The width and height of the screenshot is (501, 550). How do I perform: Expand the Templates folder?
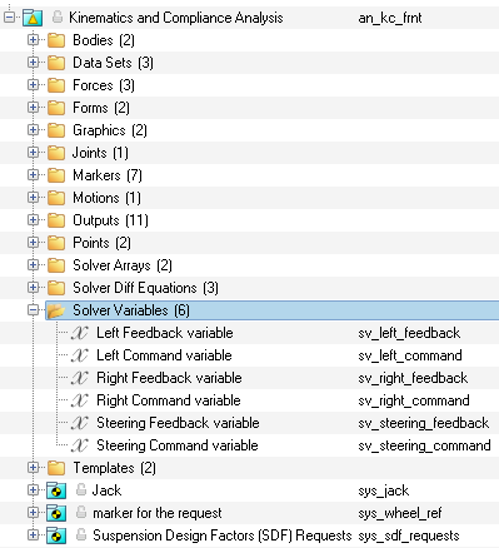(x=33, y=468)
